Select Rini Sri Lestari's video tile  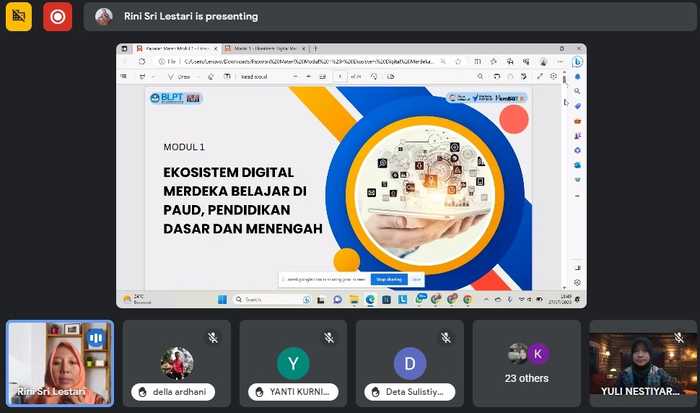point(60,363)
